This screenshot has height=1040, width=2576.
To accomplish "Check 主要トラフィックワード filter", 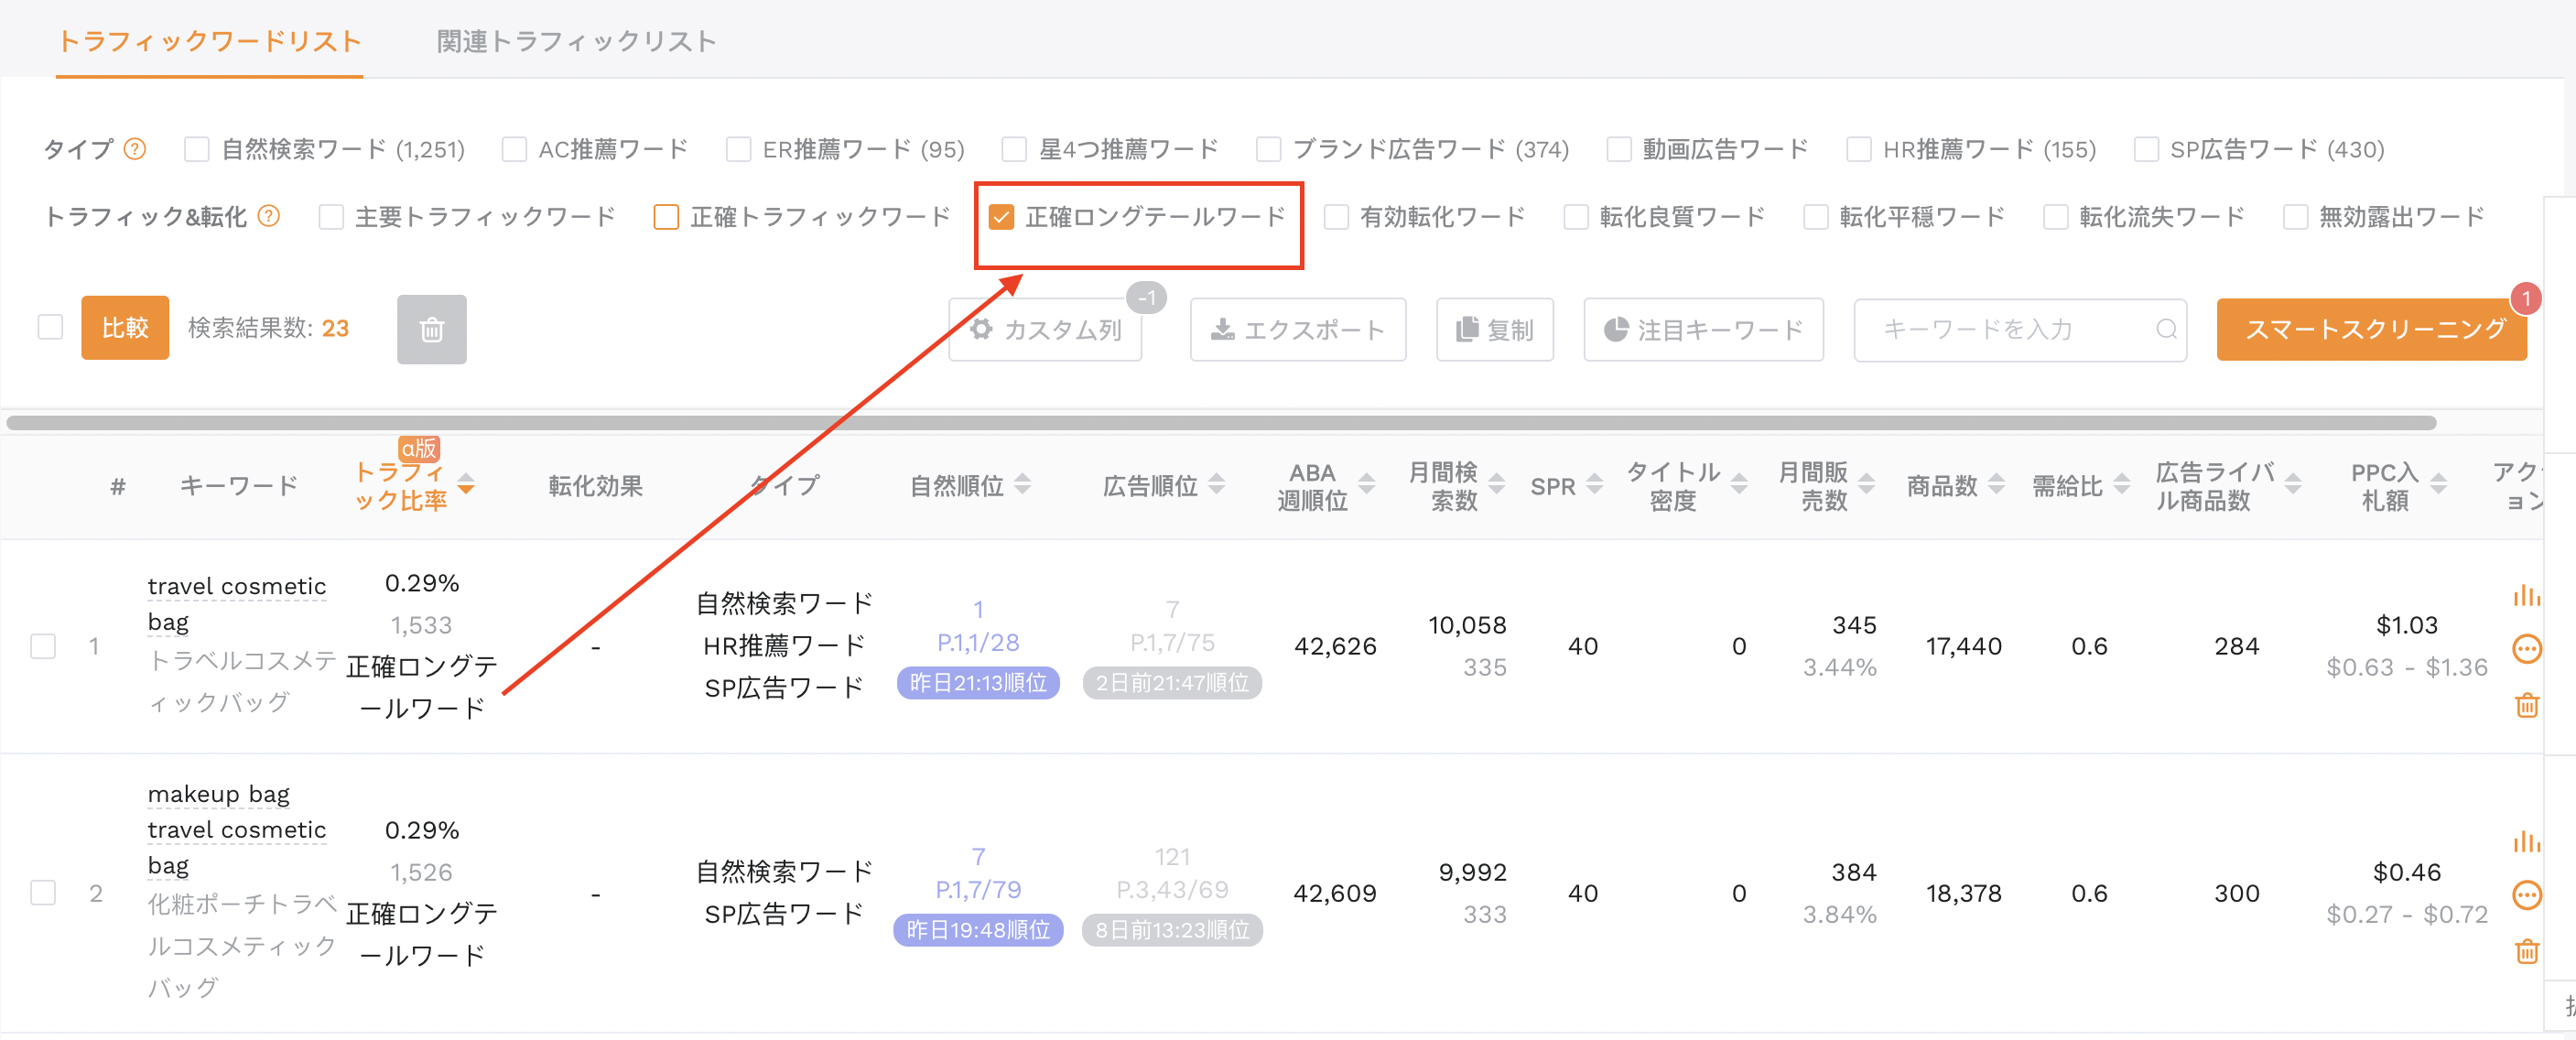I will pos(331,217).
